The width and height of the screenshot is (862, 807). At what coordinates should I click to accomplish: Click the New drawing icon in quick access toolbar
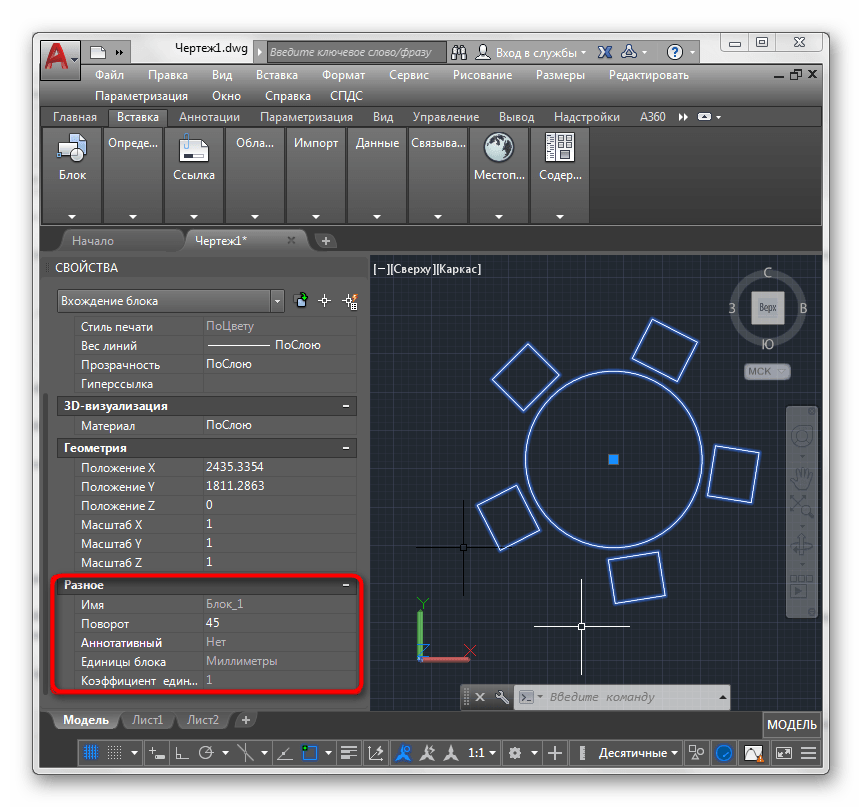pos(98,52)
